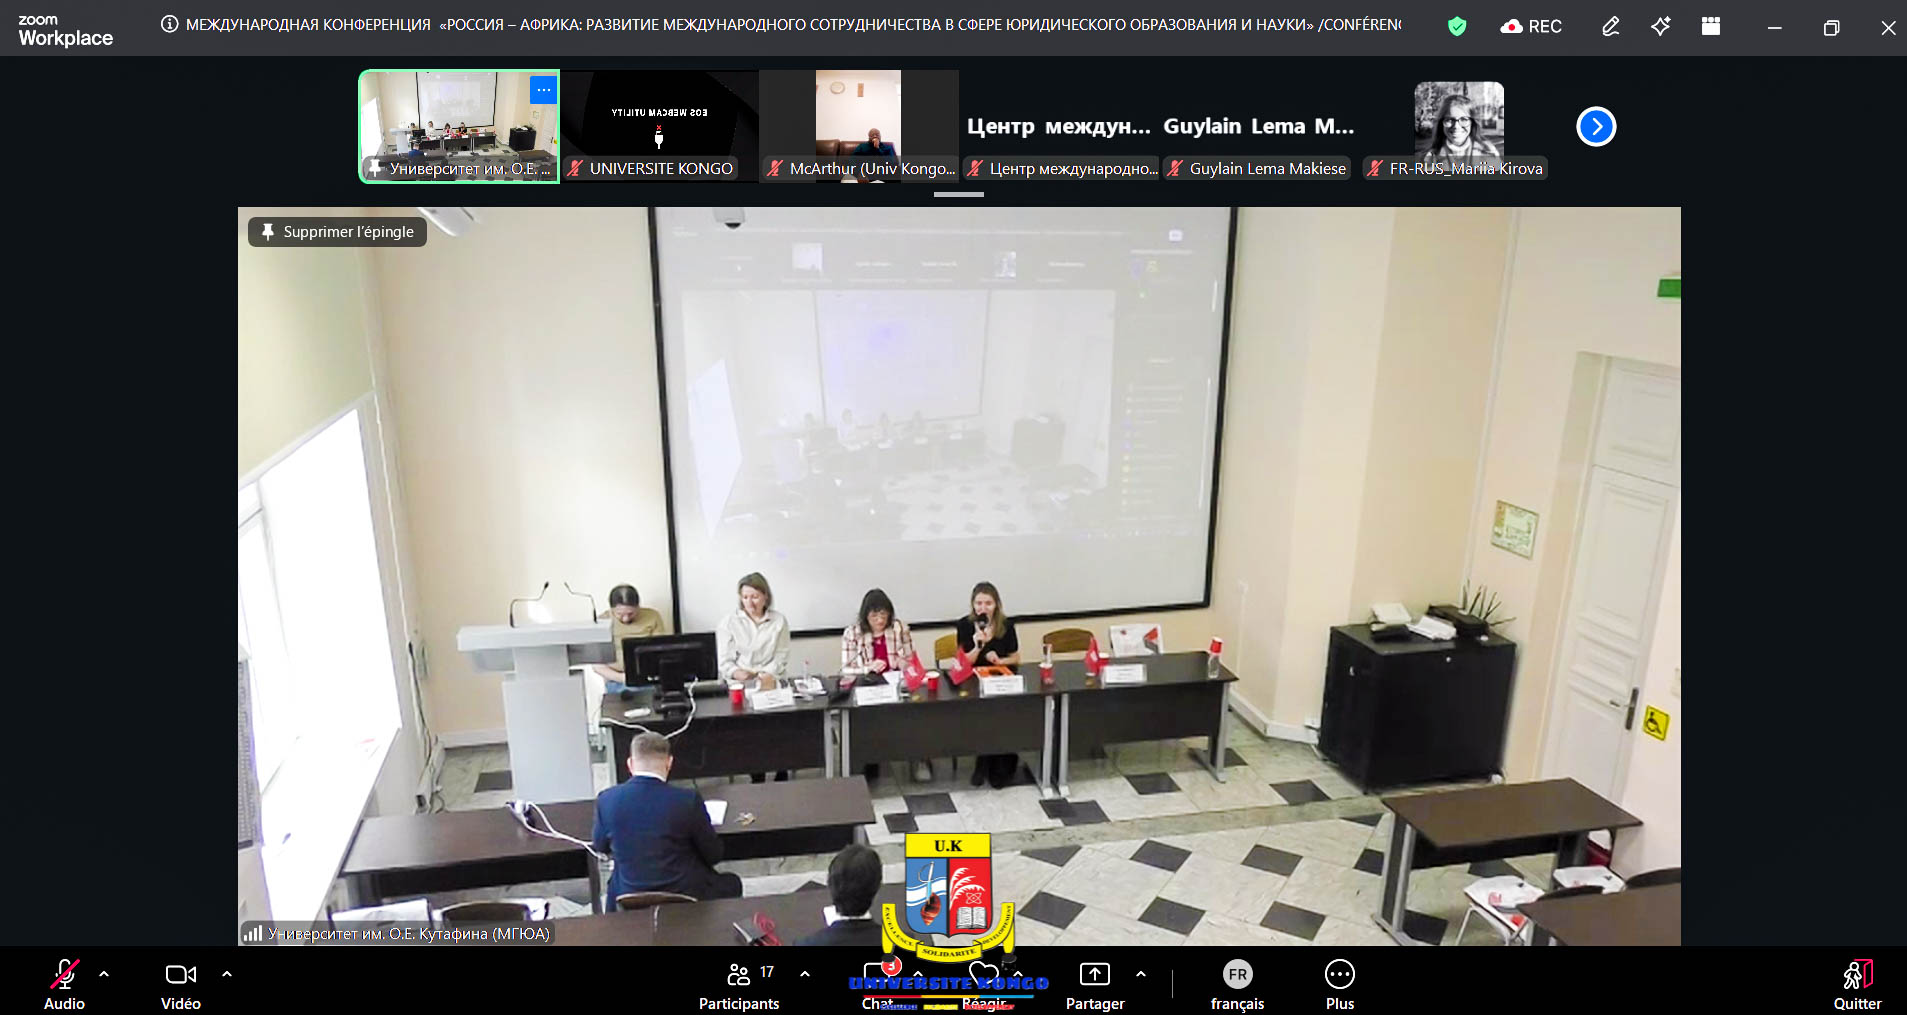Open the Plus more options menu
Image resolution: width=1907 pixels, height=1015 pixels.
tap(1339, 985)
